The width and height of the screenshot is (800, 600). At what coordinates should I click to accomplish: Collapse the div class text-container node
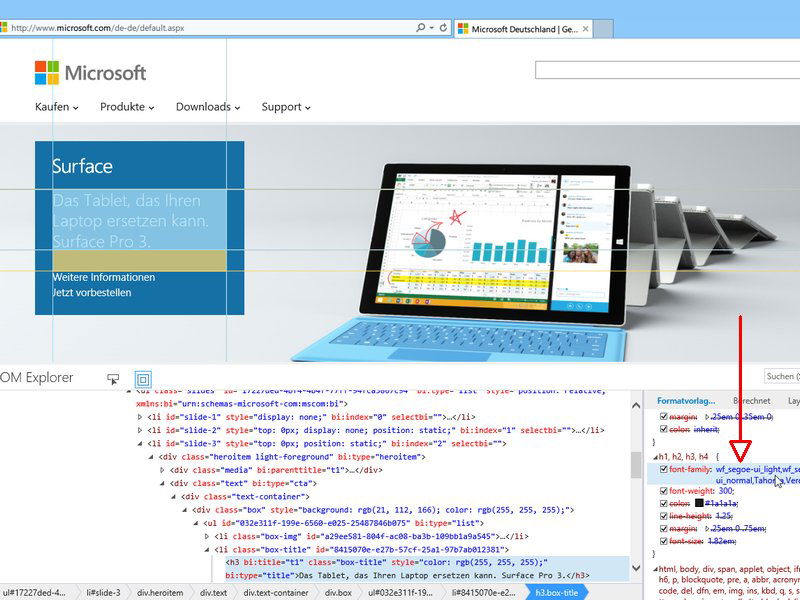tap(174, 497)
